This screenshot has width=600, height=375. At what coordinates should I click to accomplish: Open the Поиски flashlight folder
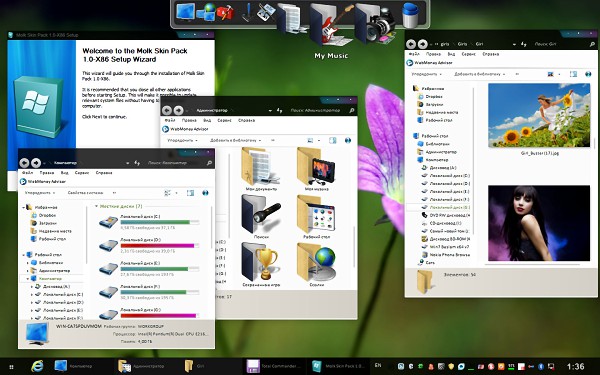pos(261,214)
